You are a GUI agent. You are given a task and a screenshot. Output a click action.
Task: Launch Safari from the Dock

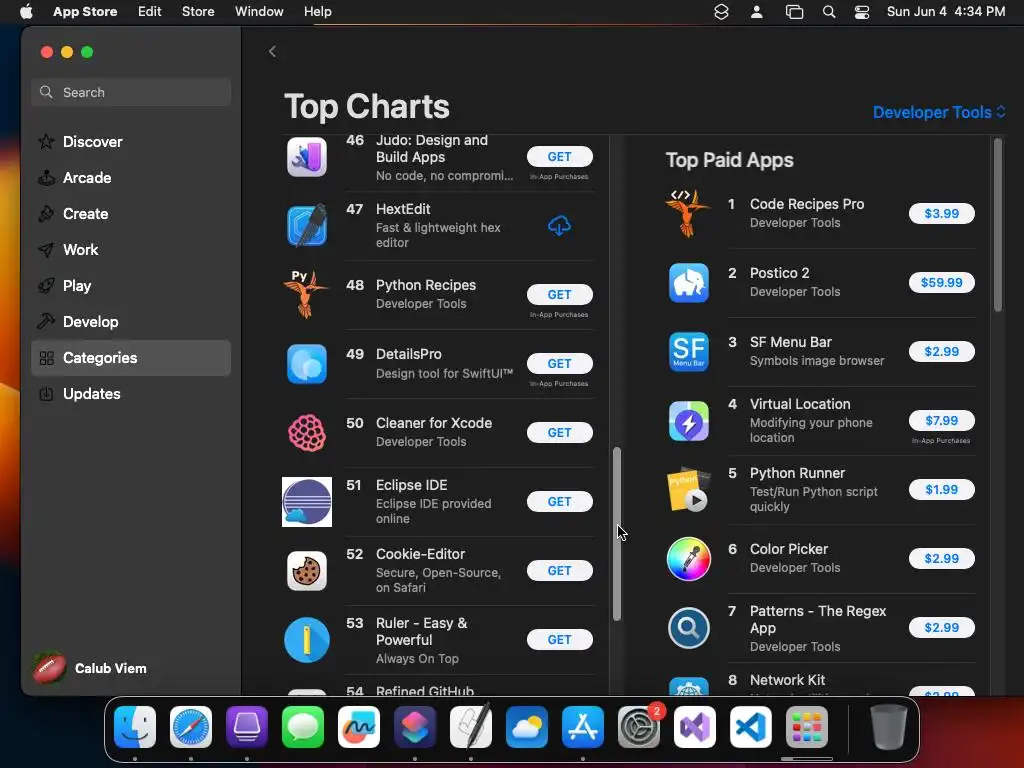[x=191, y=727]
